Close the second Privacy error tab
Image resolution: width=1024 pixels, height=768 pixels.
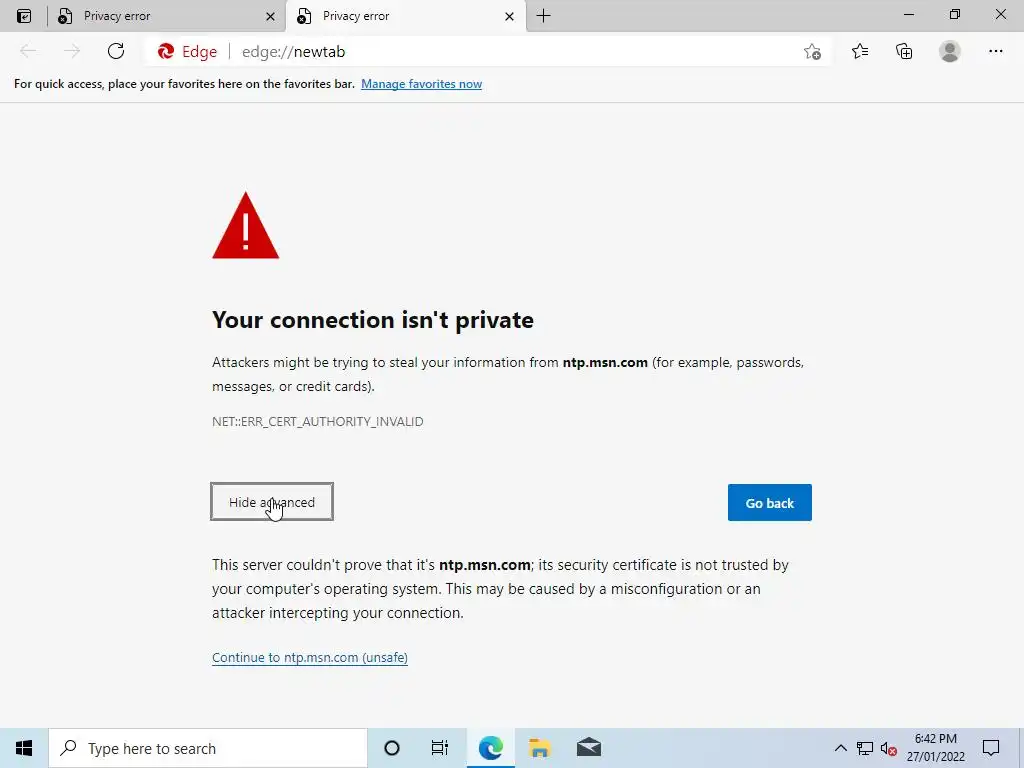(509, 17)
